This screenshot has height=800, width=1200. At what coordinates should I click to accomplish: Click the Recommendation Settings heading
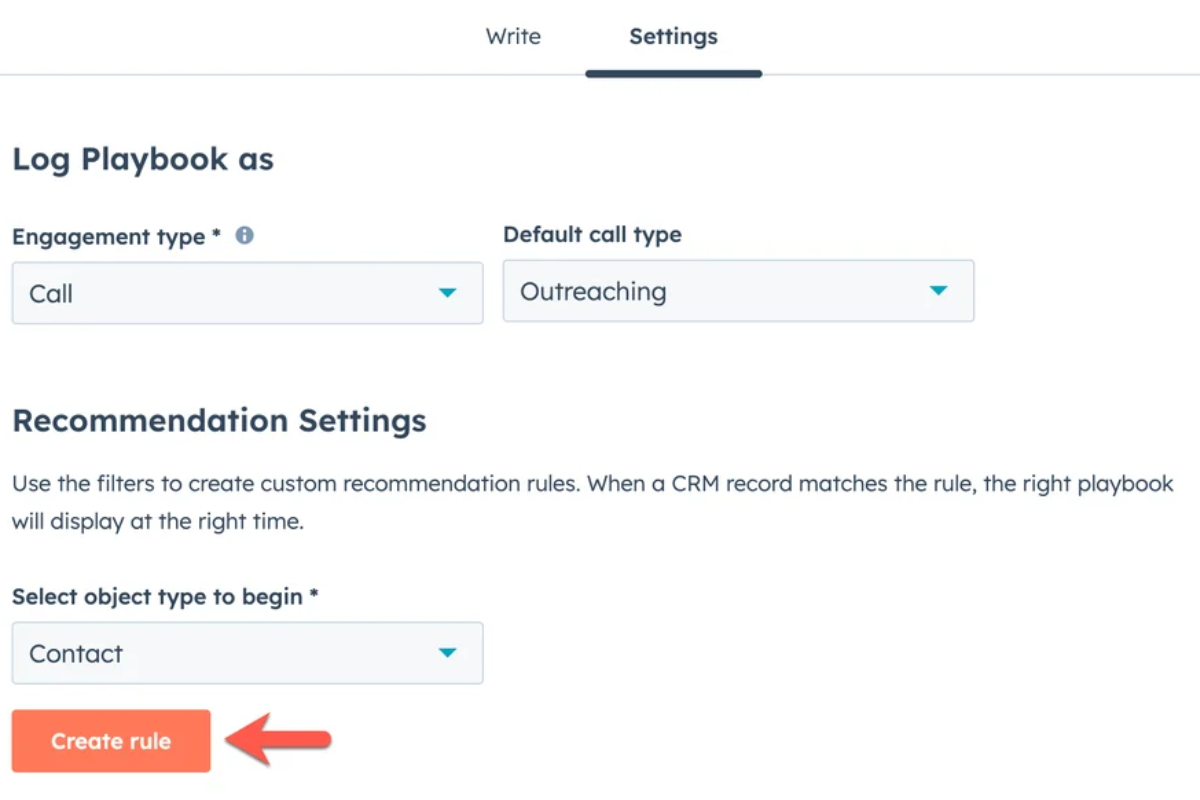tap(219, 420)
